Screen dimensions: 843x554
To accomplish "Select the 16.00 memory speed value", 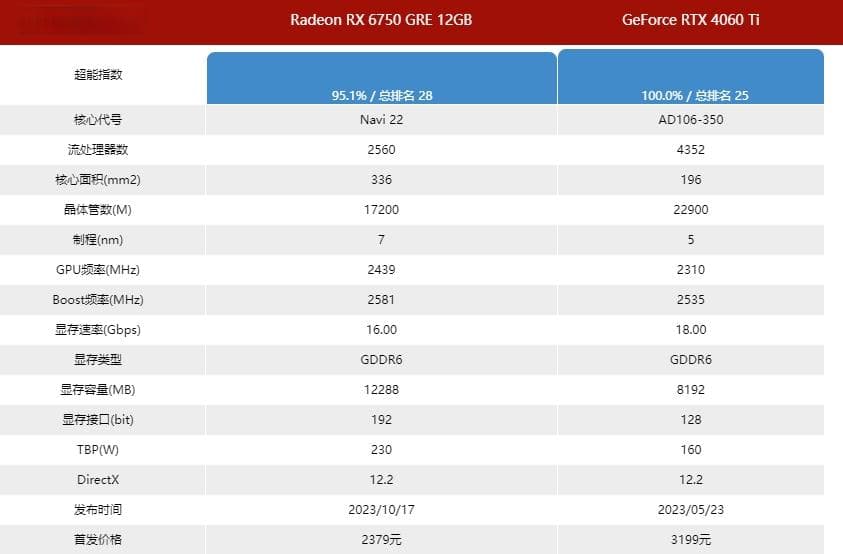I will 381,330.
